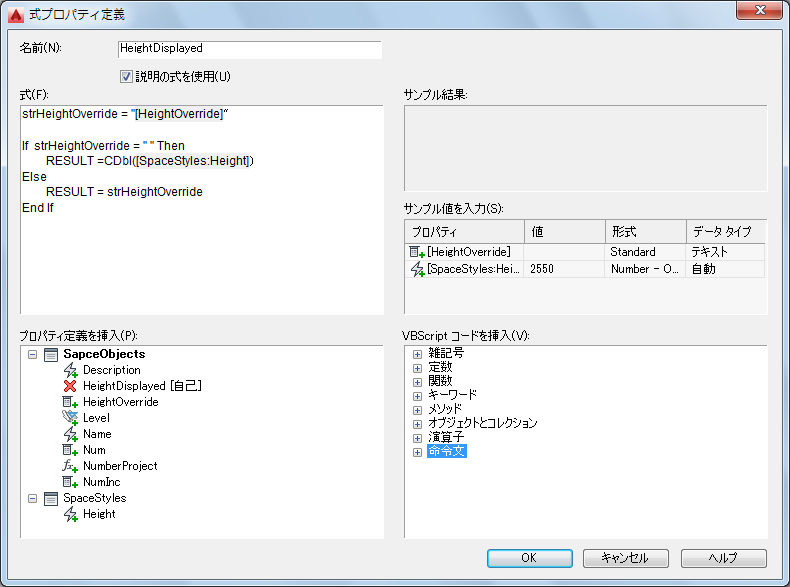Image resolution: width=790 pixels, height=587 pixels.
Task: Click the HeightOverride manual property icon
Action: click(x=70, y=402)
